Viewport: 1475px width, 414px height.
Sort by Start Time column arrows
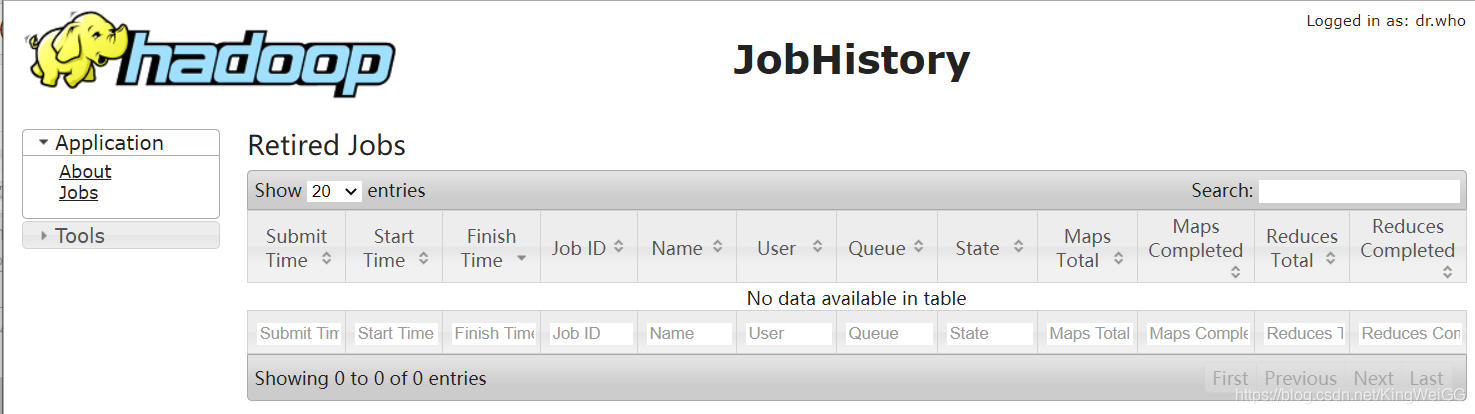(424, 259)
